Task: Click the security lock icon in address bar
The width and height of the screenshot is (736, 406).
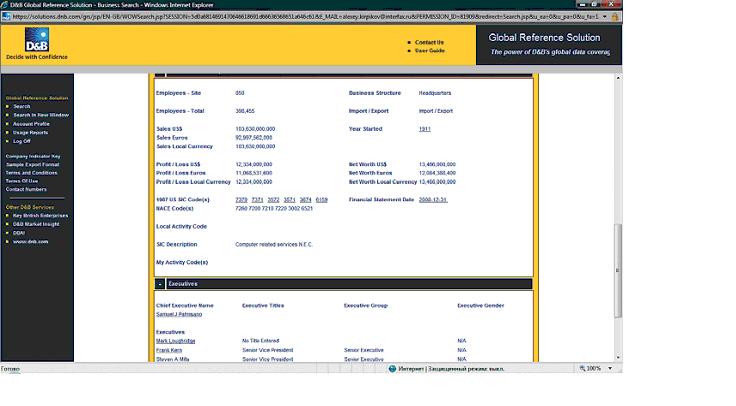Action: click(614, 16)
